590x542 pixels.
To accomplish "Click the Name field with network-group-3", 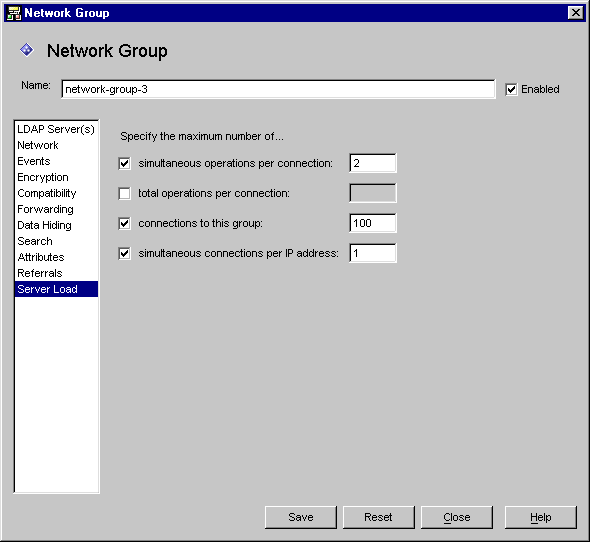I will click(x=278, y=89).
